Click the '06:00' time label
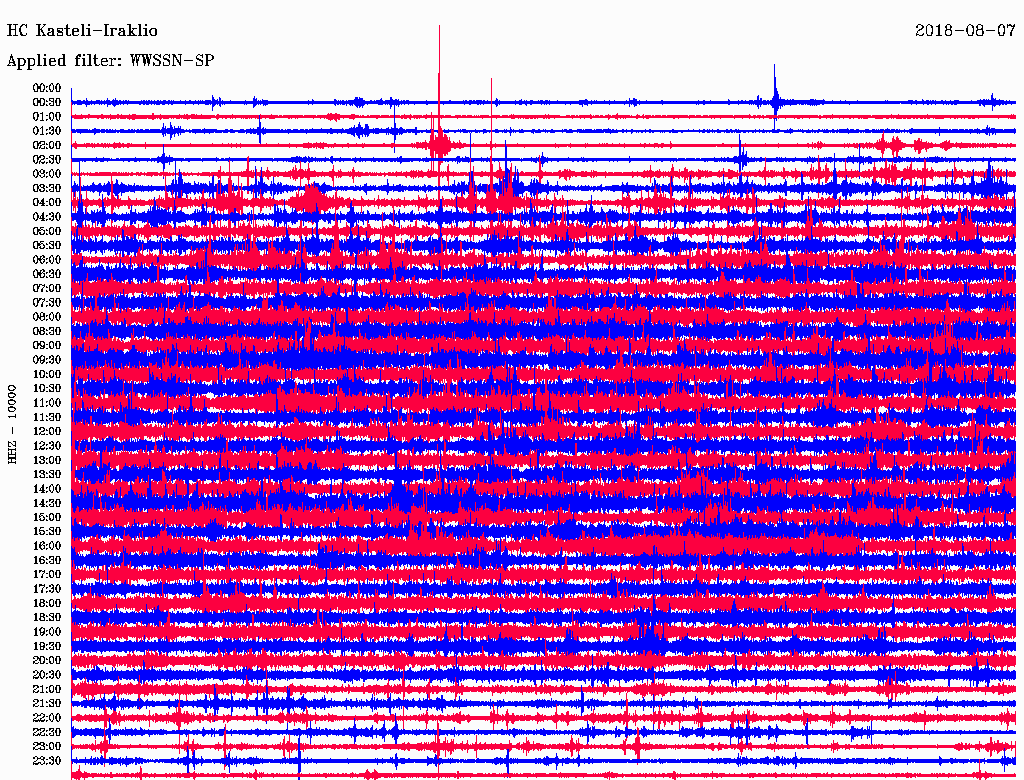Image resolution: width=1024 pixels, height=780 pixels. point(47,259)
